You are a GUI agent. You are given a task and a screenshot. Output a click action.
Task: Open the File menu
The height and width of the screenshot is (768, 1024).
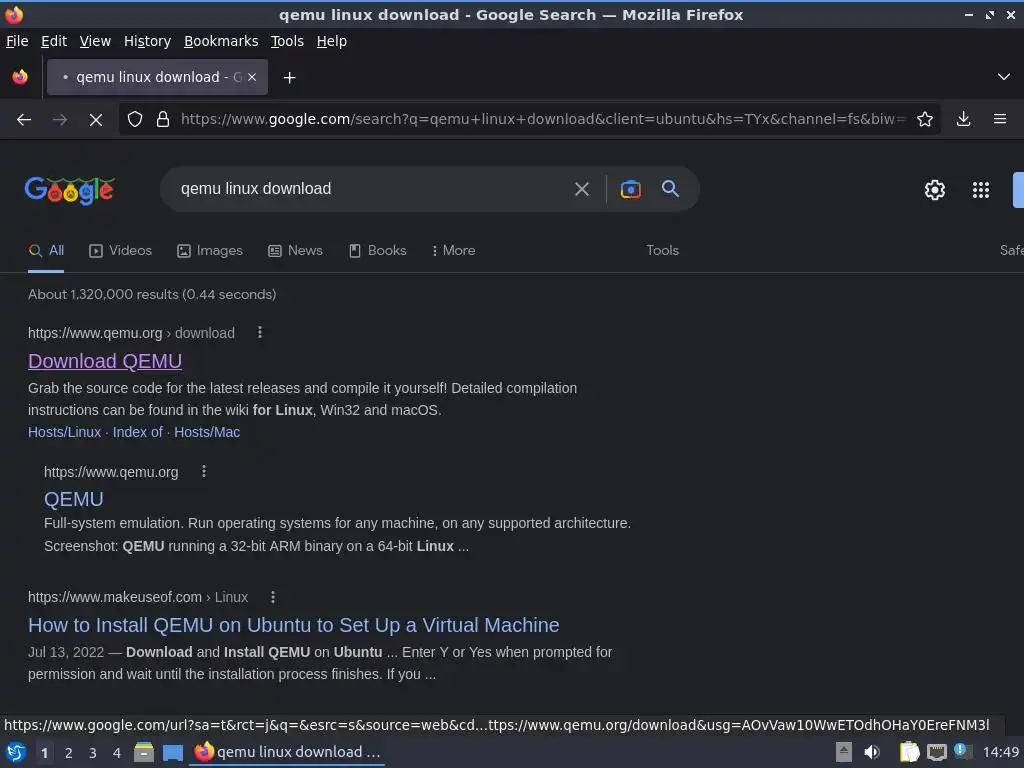coord(17,41)
